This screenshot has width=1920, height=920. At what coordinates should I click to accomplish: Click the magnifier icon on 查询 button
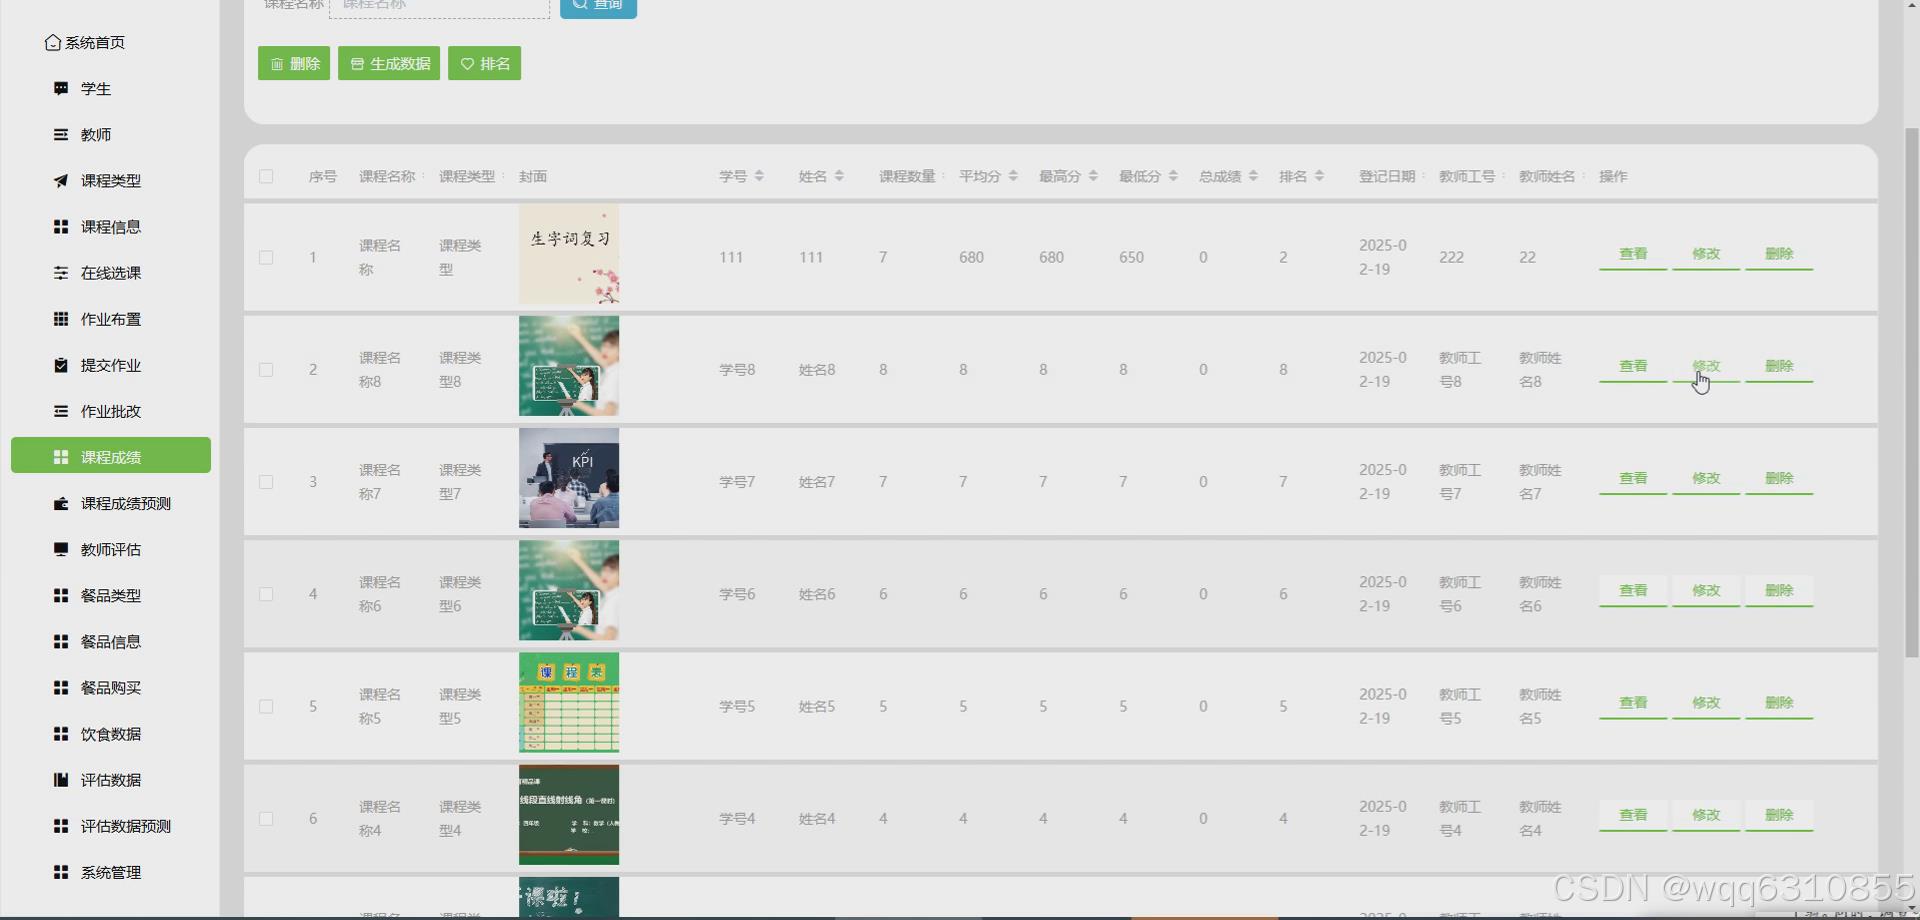pos(580,4)
